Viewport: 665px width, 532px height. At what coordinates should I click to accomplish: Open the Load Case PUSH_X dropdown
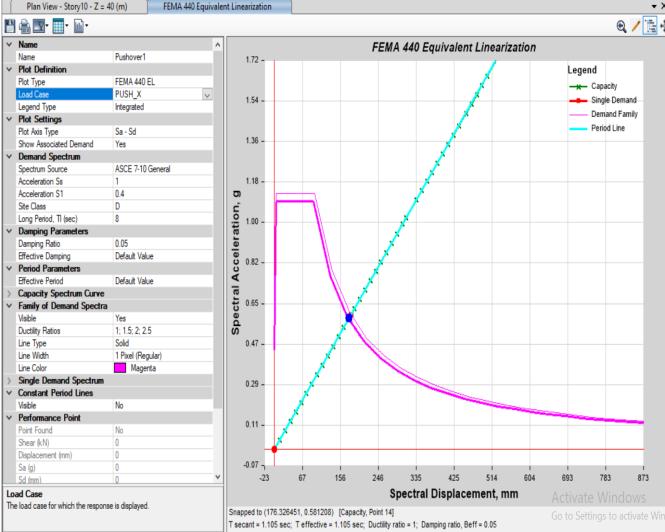coord(207,95)
